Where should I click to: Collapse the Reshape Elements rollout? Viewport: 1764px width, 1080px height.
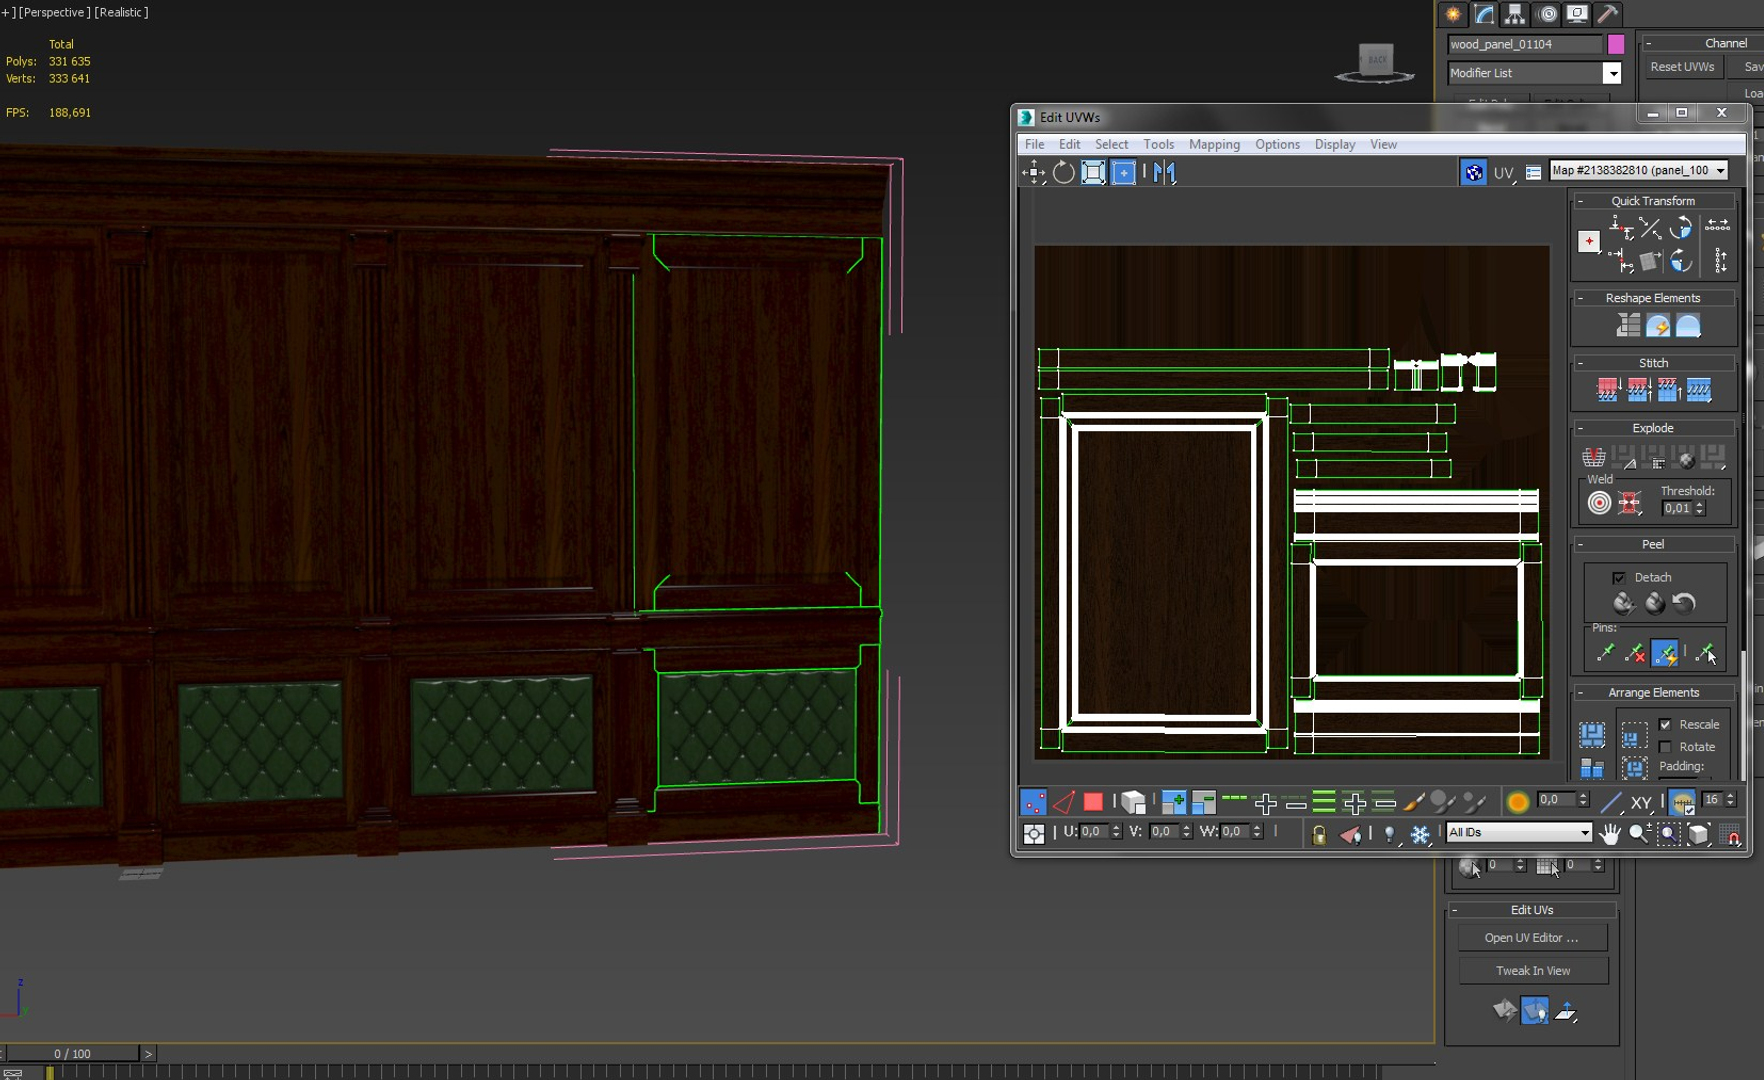[1654, 297]
